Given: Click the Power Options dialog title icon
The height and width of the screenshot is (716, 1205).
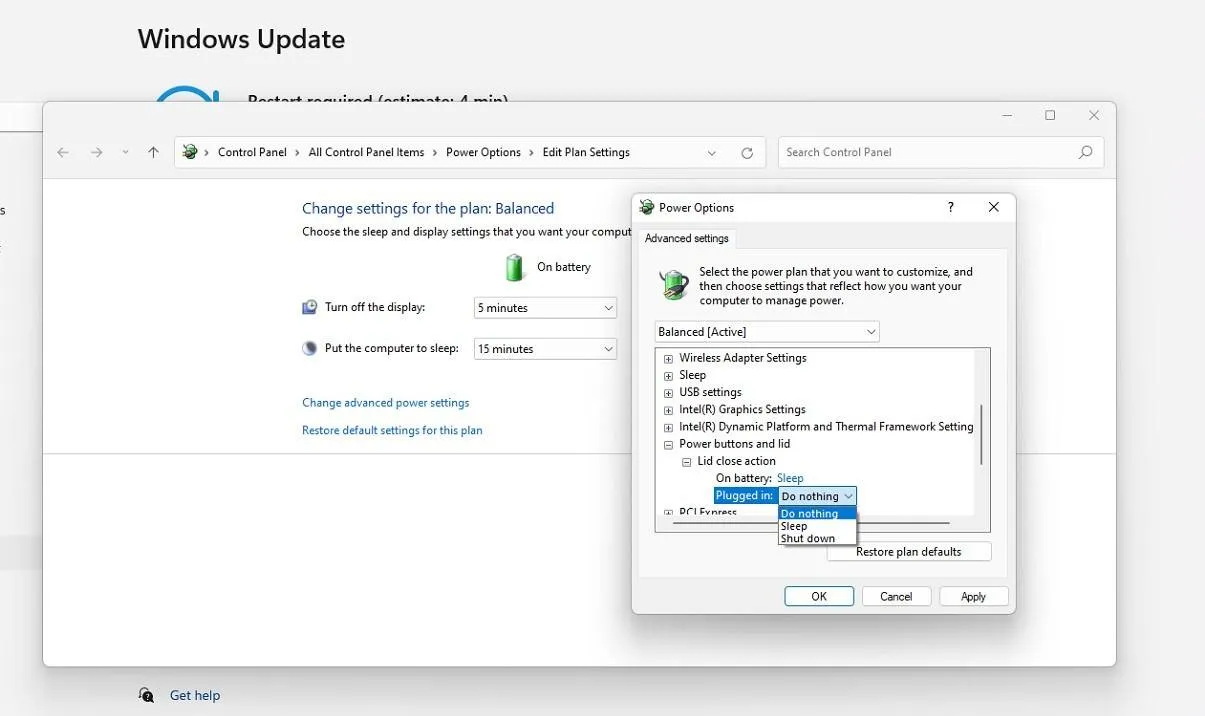Looking at the screenshot, I should tap(647, 207).
